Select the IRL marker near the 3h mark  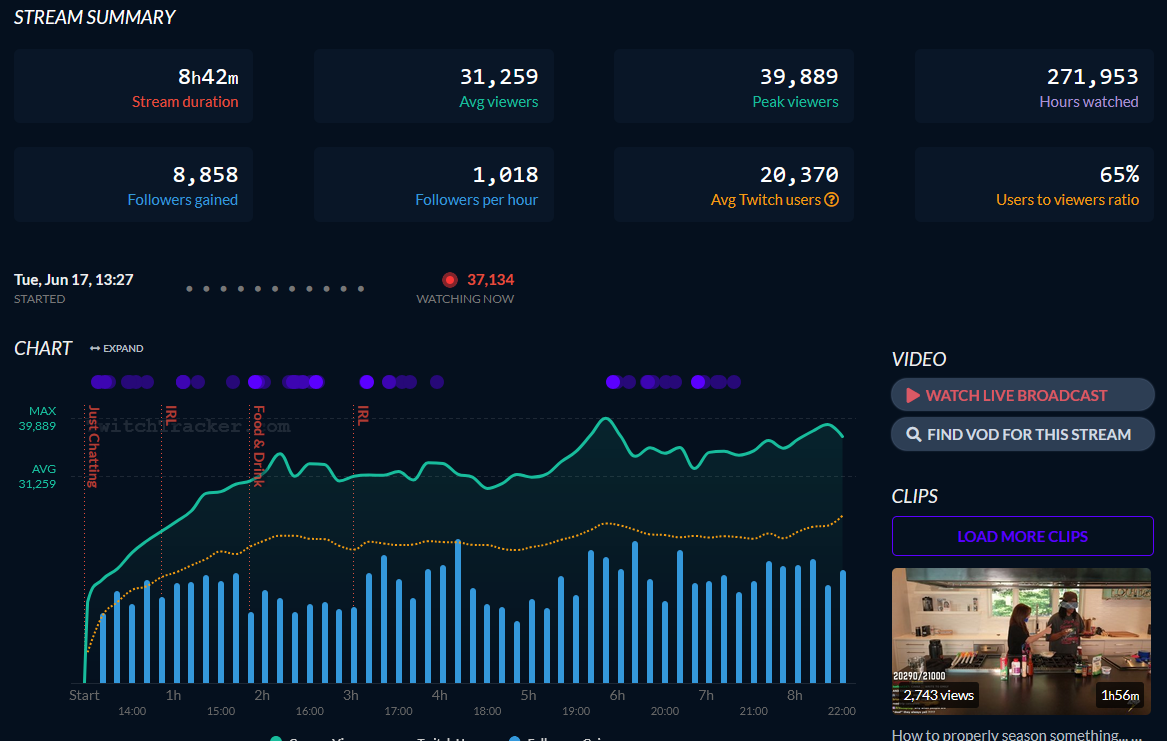pyautogui.click(x=362, y=416)
